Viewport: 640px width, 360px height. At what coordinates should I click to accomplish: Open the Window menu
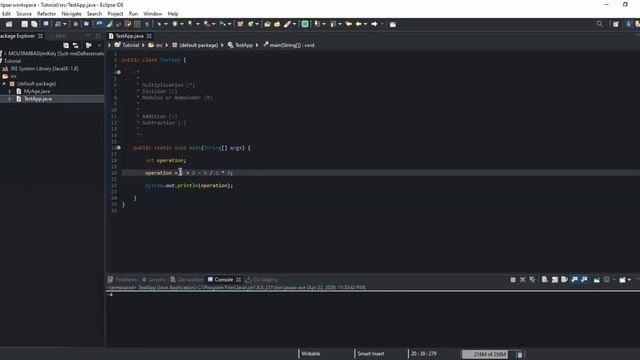pos(153,14)
